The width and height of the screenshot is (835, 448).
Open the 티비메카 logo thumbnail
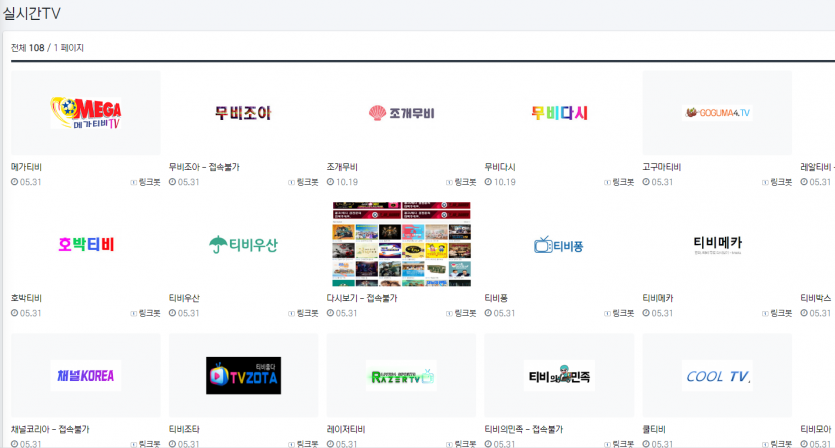[717, 244]
